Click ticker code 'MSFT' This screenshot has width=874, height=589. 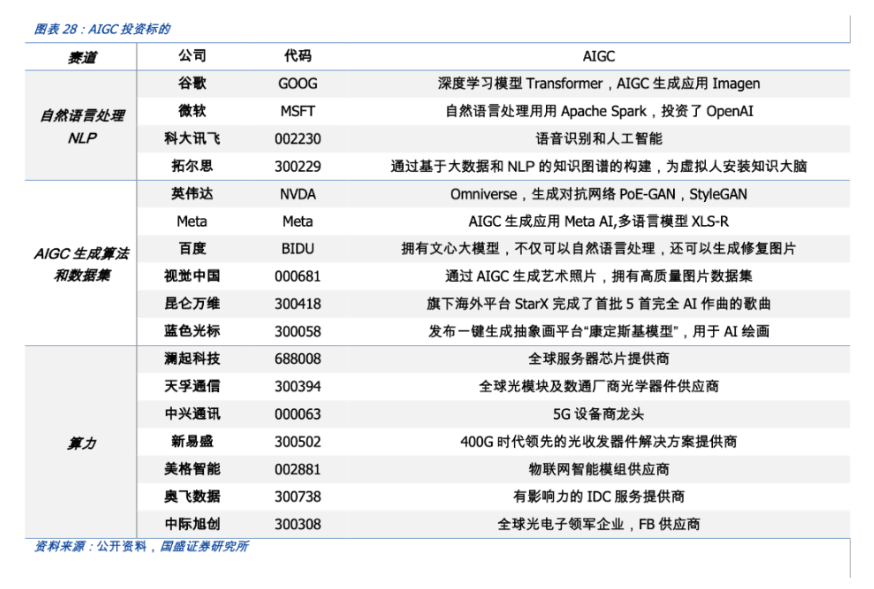[298, 111]
